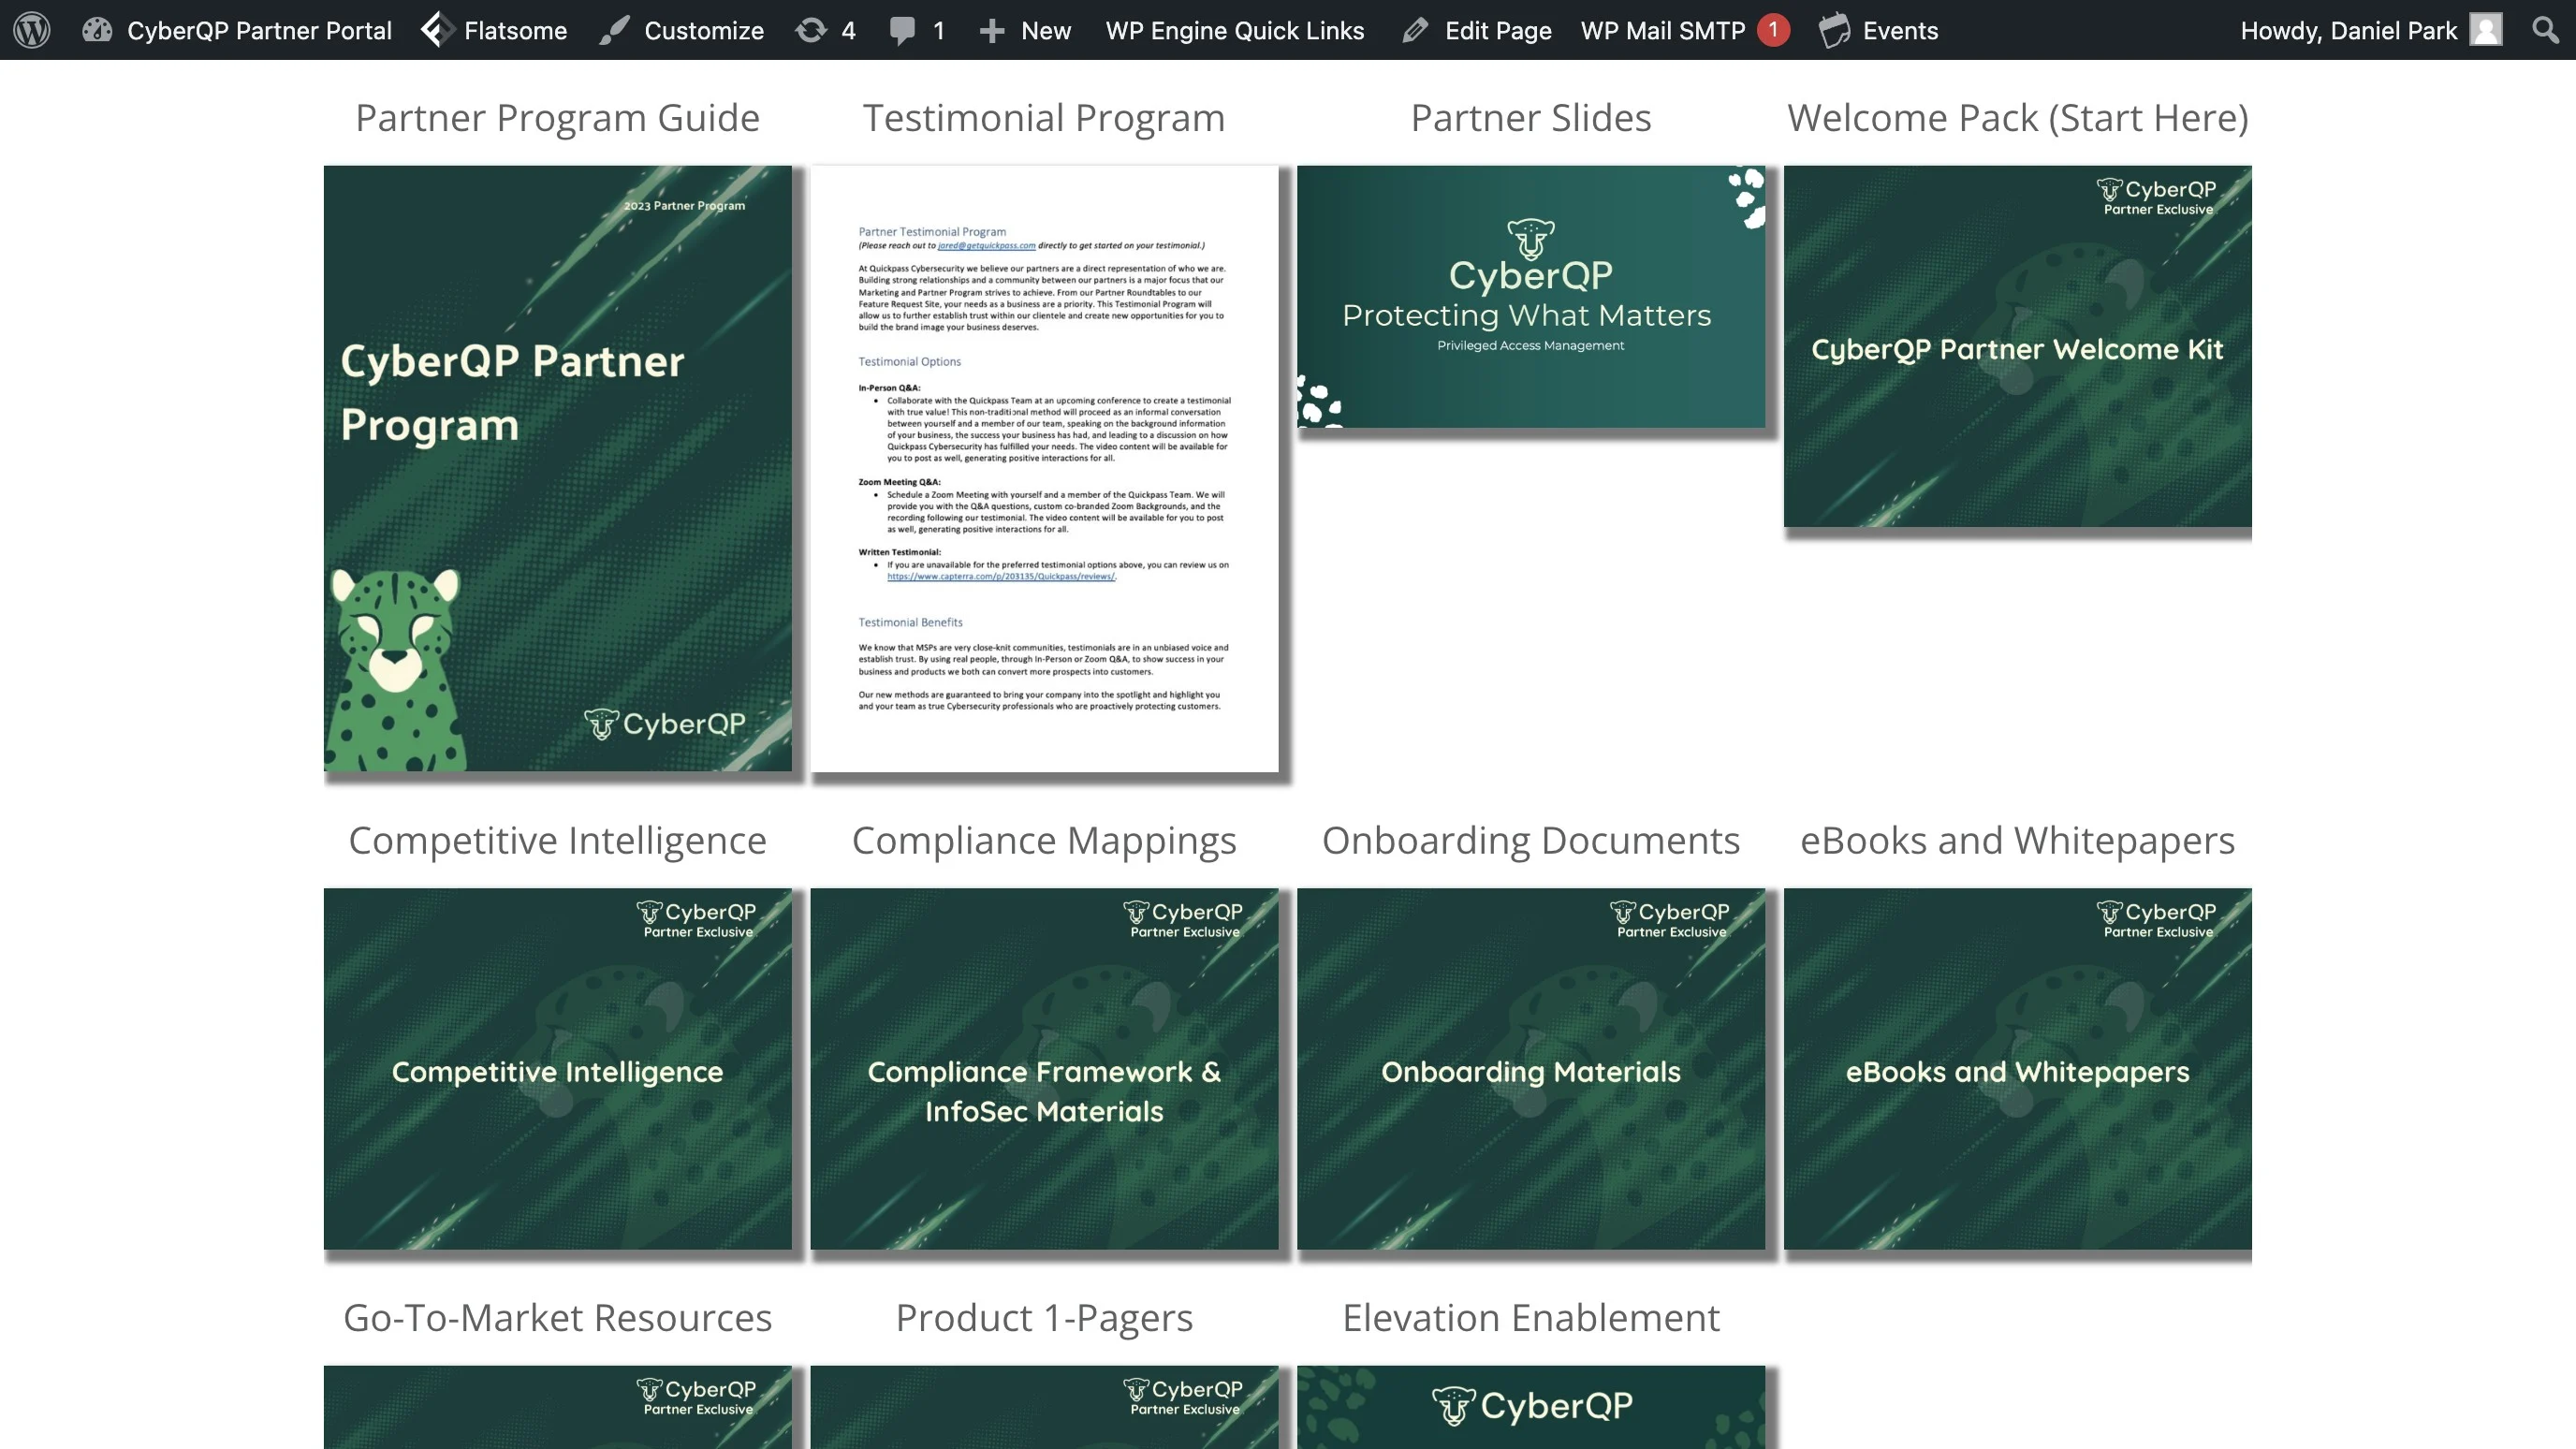Image resolution: width=2576 pixels, height=1449 pixels.
Task: Open the Compliance Mappings heading link
Action: [x=1044, y=841]
